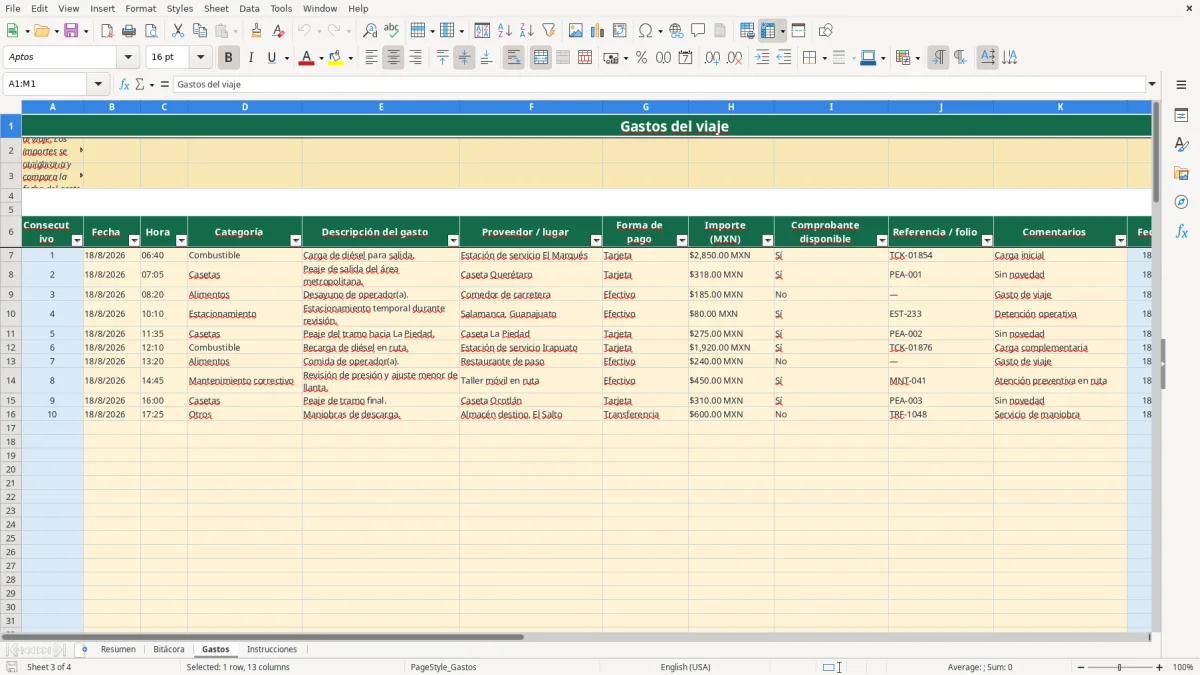Click column D header
This screenshot has width=1200, height=675.
[x=245, y=106]
